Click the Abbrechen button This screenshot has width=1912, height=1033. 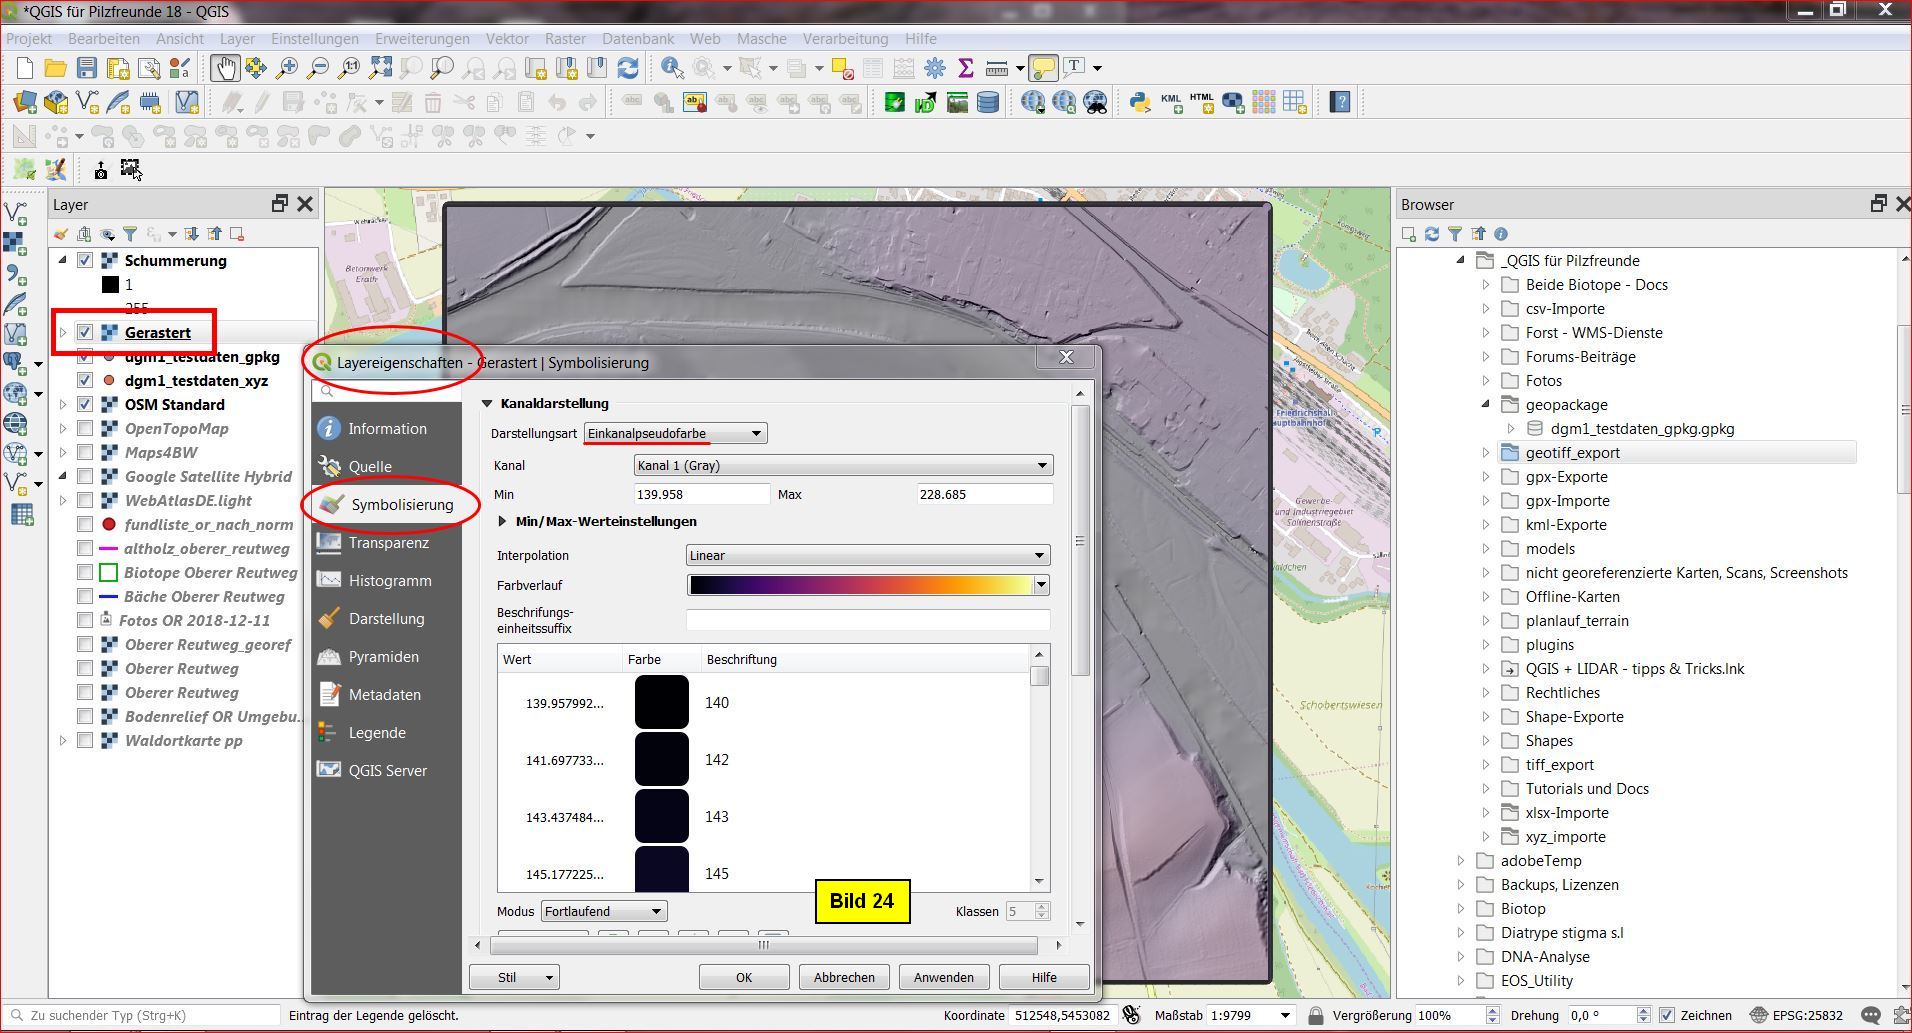[x=844, y=977]
